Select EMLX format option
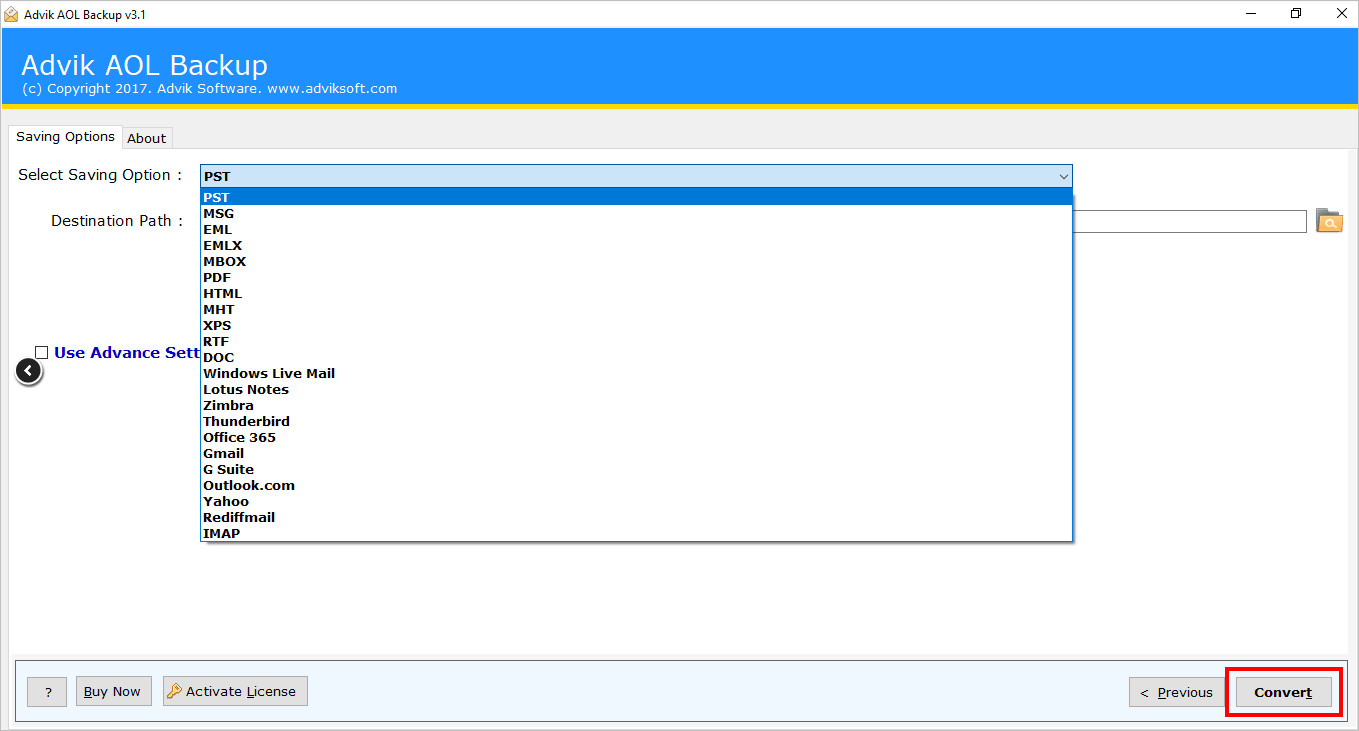 pyautogui.click(x=636, y=245)
